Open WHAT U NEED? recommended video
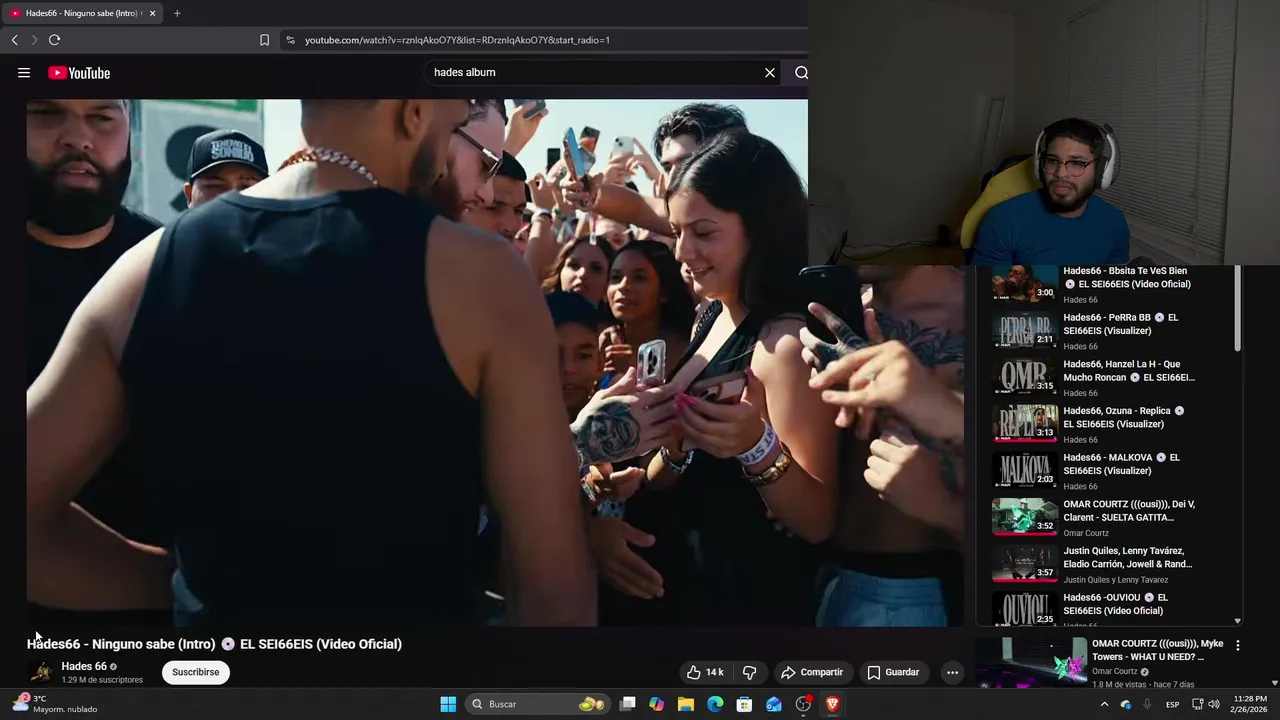Screen dimensions: 1280x720 tap(1157, 650)
